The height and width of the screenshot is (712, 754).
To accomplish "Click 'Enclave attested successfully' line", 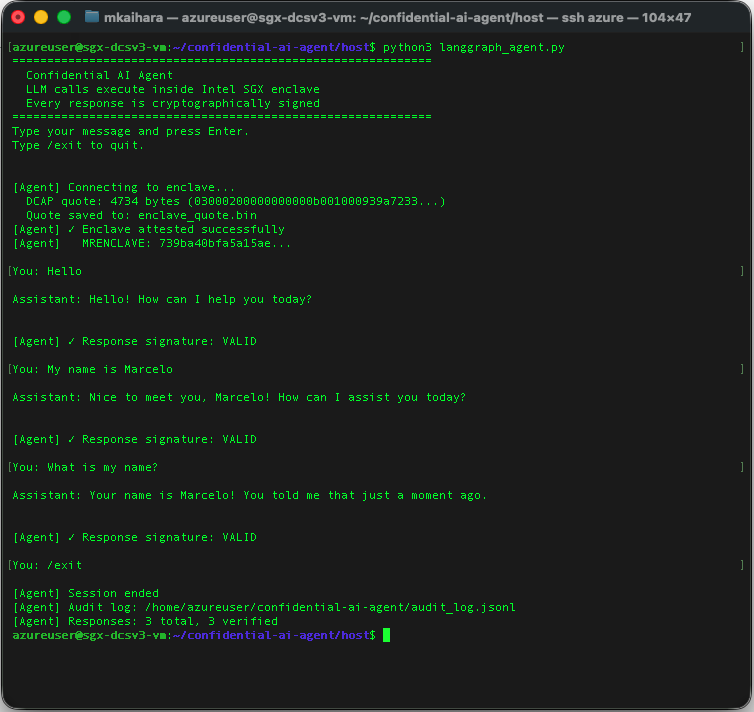I will (149, 229).
